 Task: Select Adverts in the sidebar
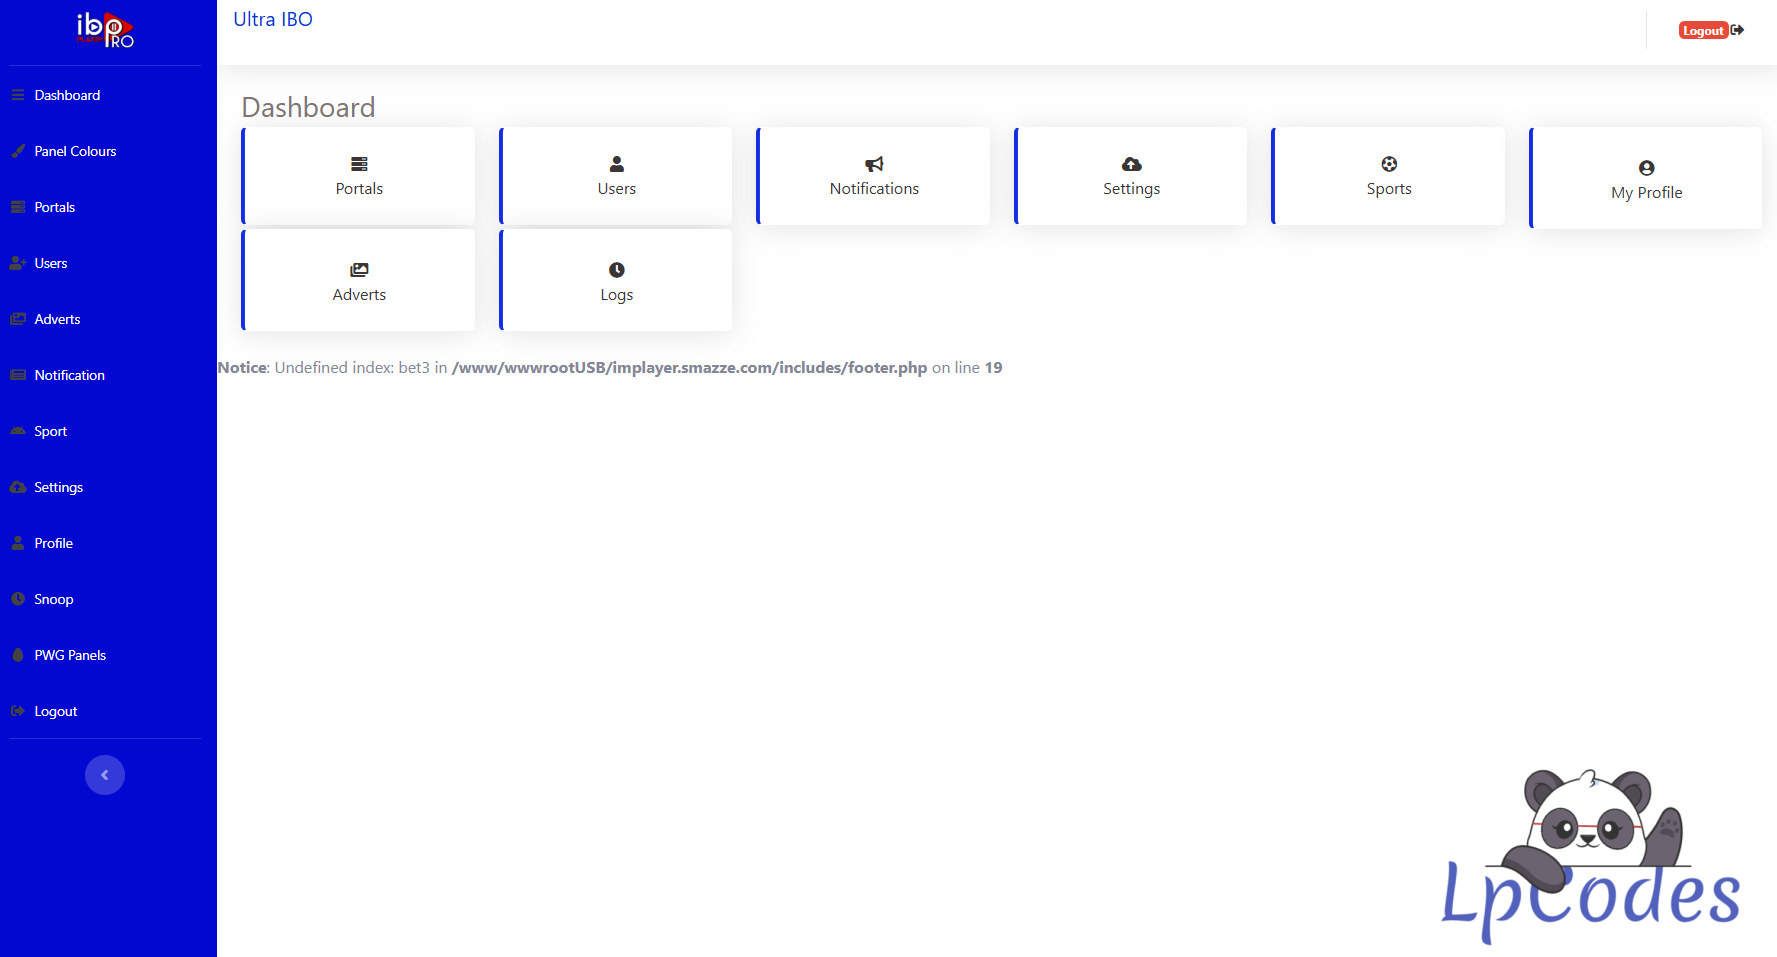(x=57, y=319)
